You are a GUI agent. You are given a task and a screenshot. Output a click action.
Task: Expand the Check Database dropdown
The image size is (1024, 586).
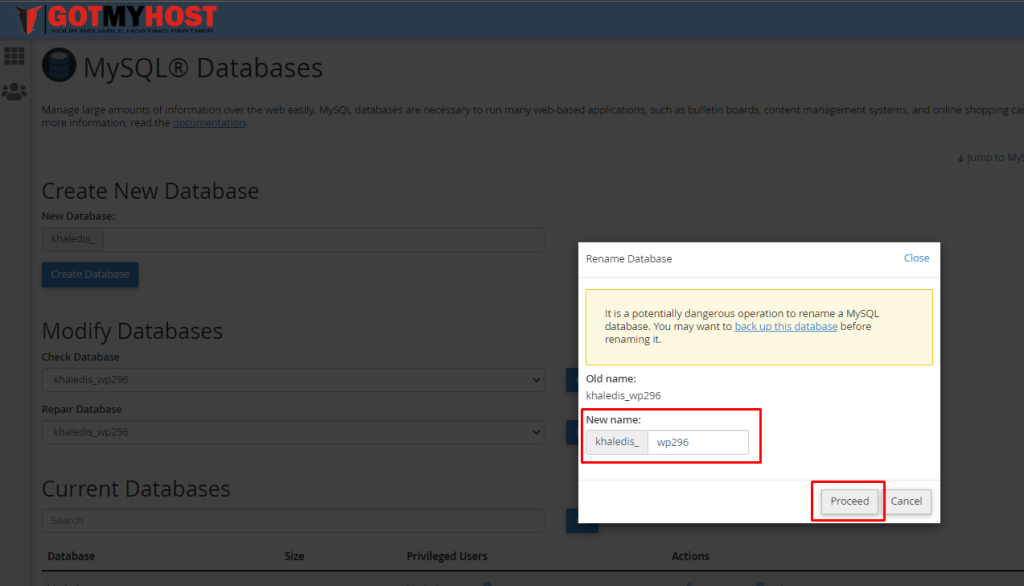tap(293, 380)
